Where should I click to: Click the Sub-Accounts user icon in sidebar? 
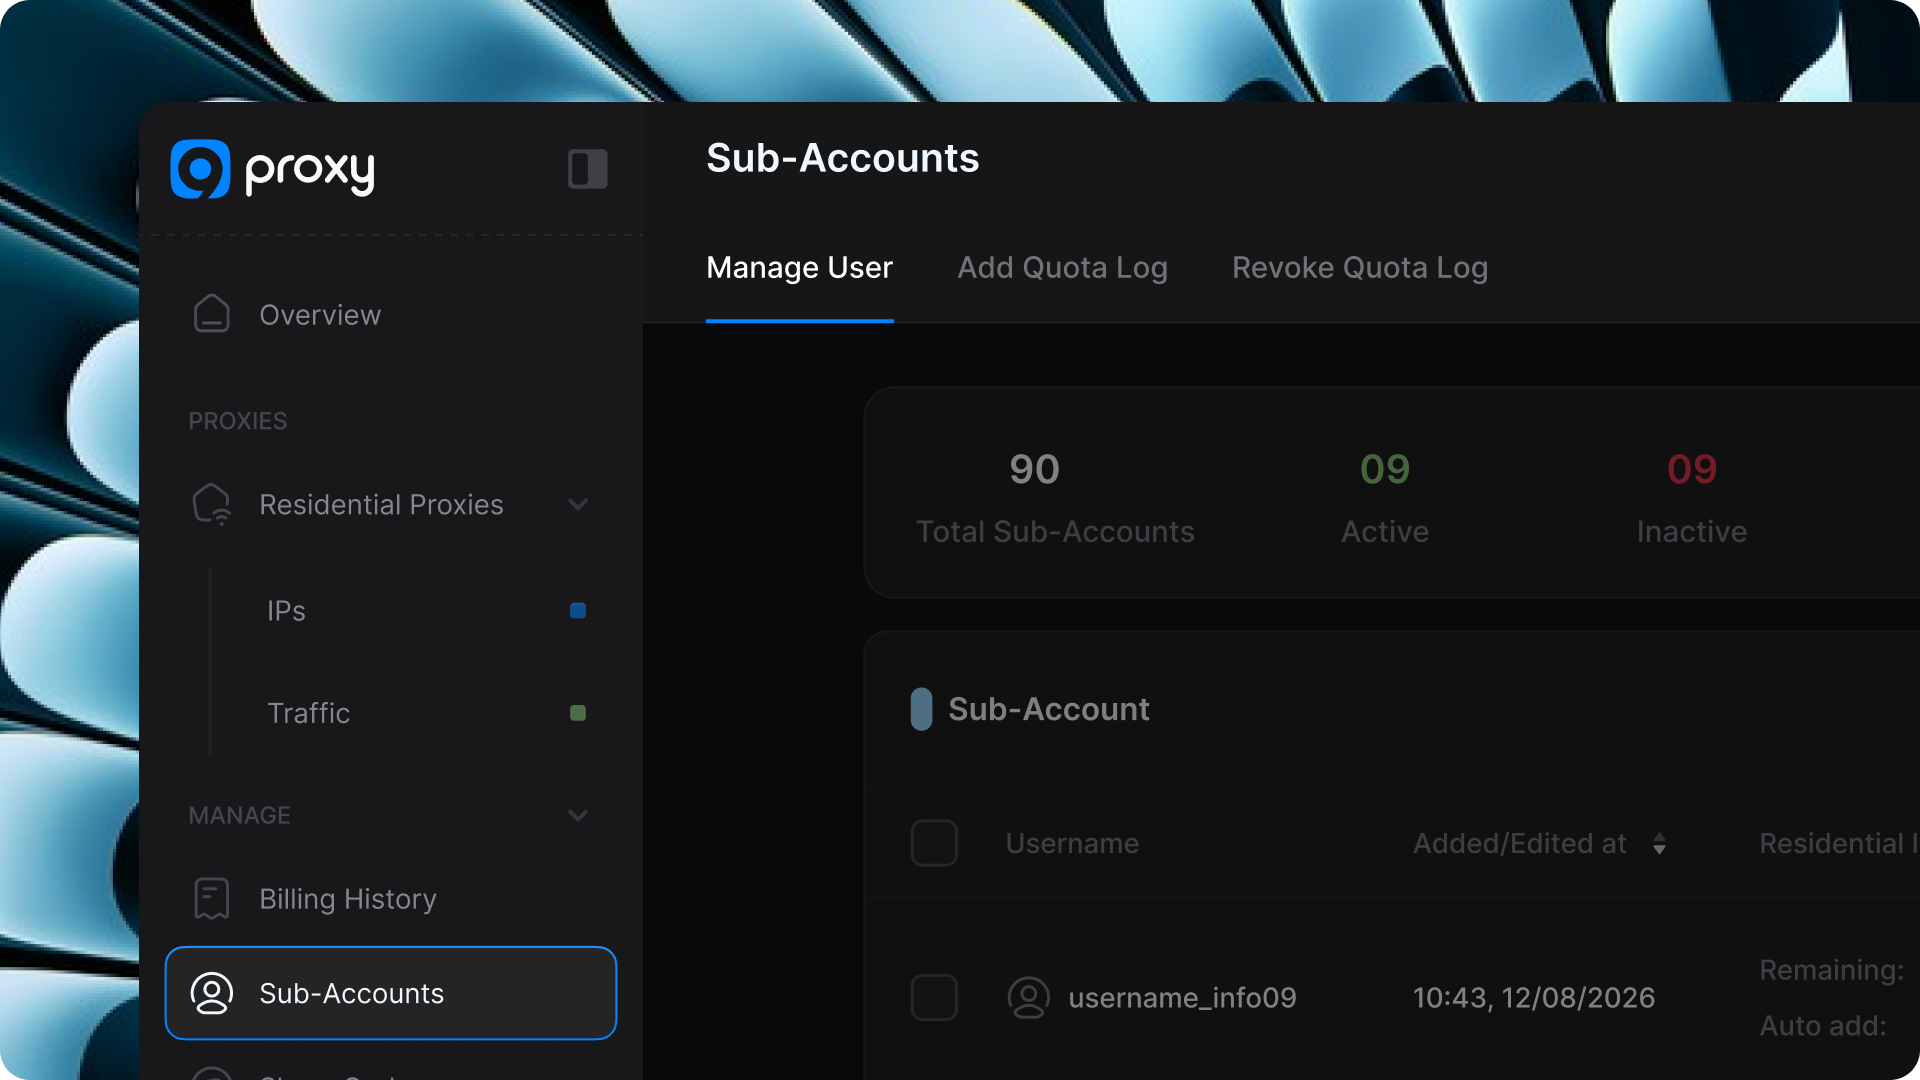pyautogui.click(x=212, y=993)
